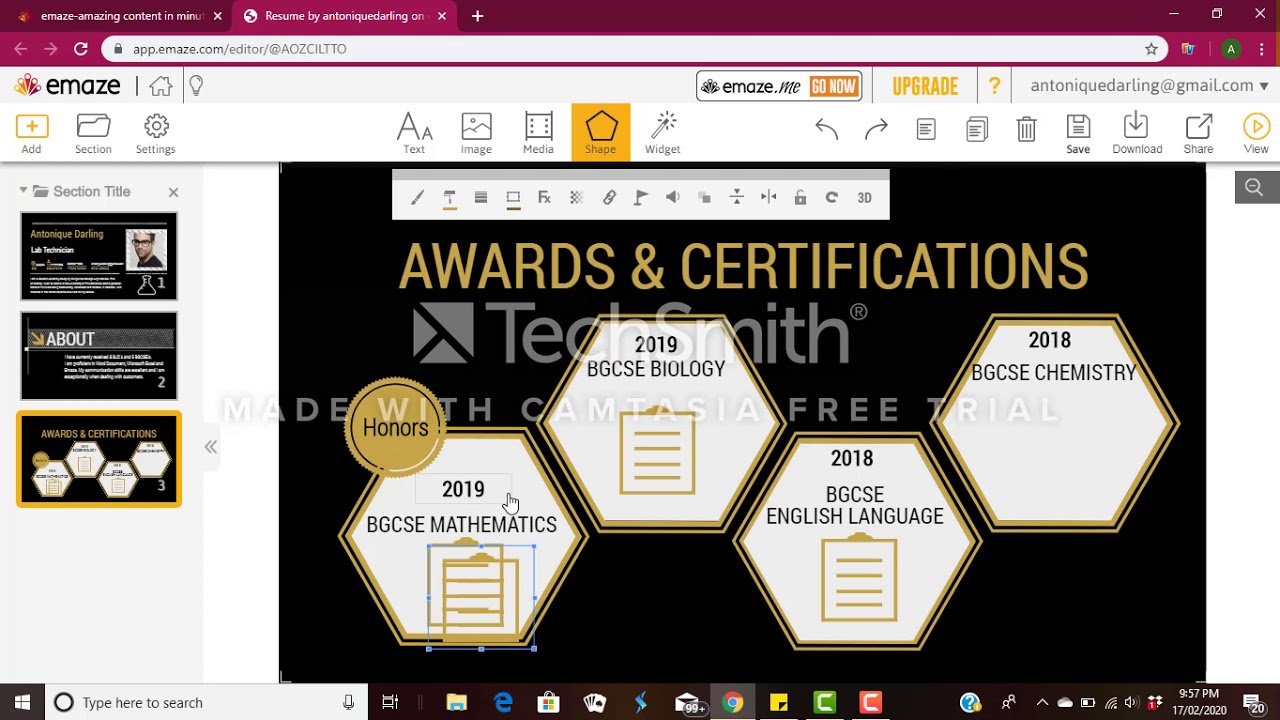Open the checkerboard opacity tool
Screen dimensions: 1280x720
pos(577,198)
